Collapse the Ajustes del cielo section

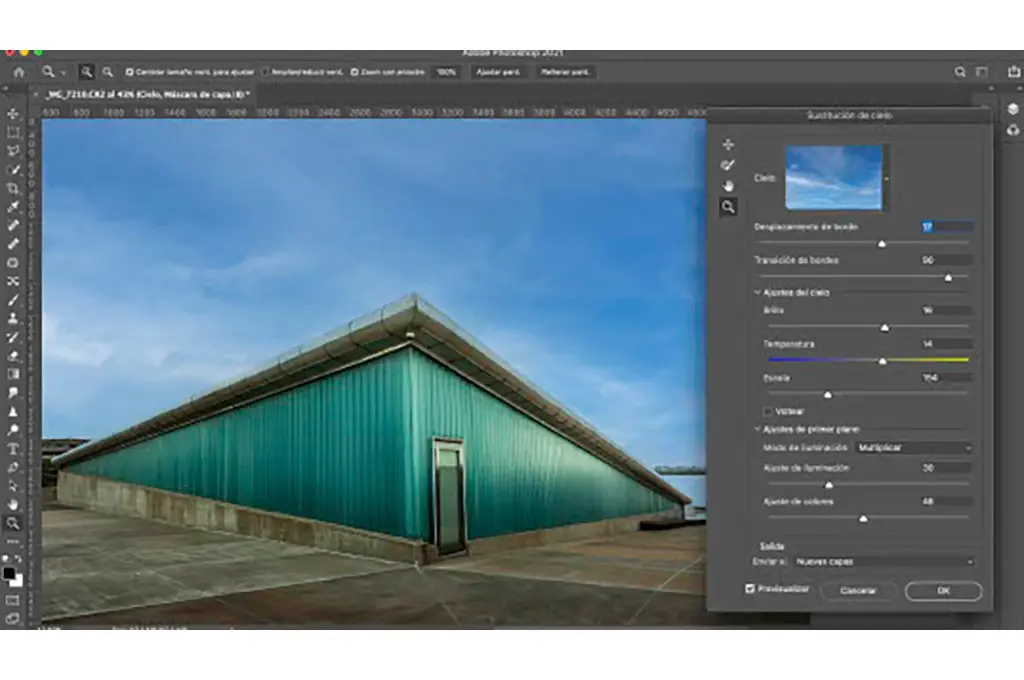(757, 293)
